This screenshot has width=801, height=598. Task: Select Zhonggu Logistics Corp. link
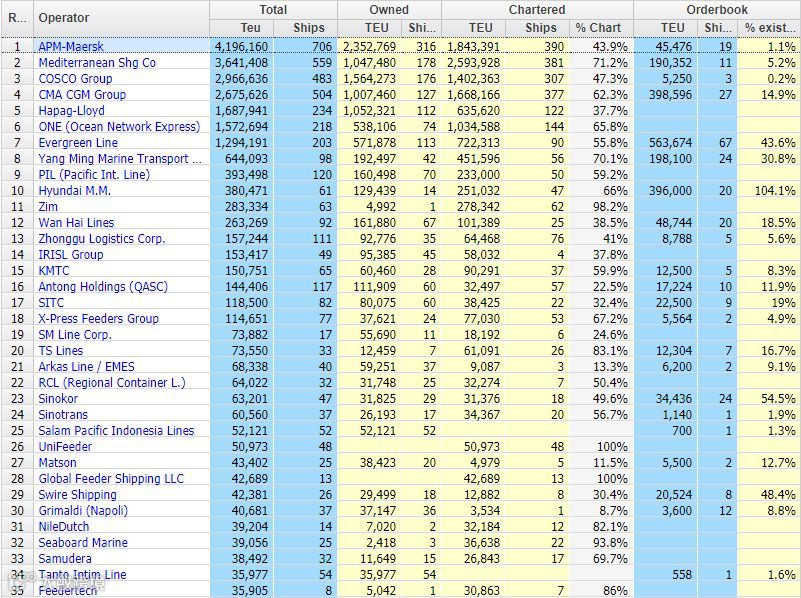coord(102,238)
